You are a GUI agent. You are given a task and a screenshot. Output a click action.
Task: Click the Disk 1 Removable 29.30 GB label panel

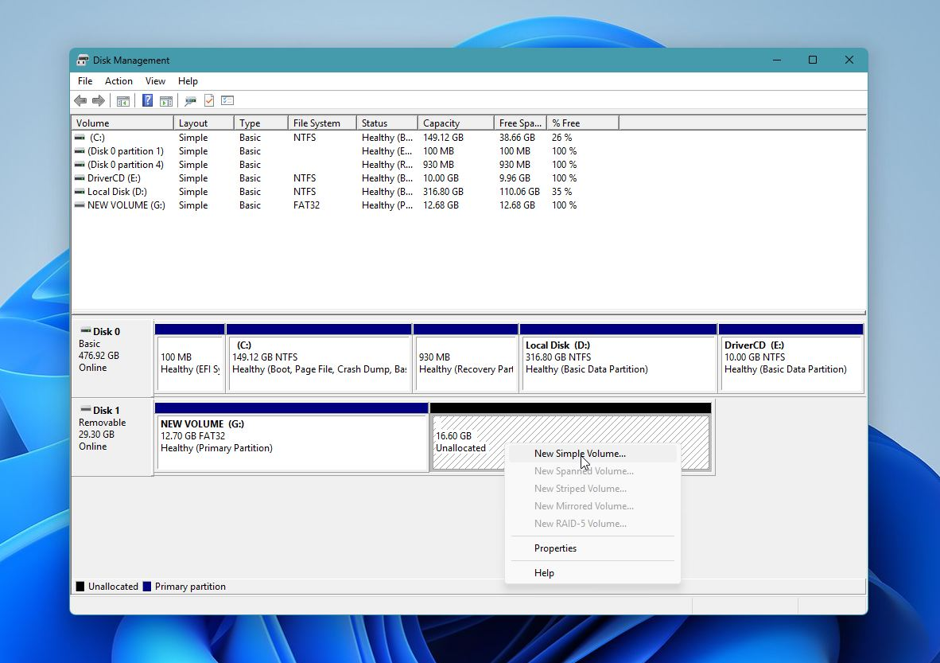(112, 437)
